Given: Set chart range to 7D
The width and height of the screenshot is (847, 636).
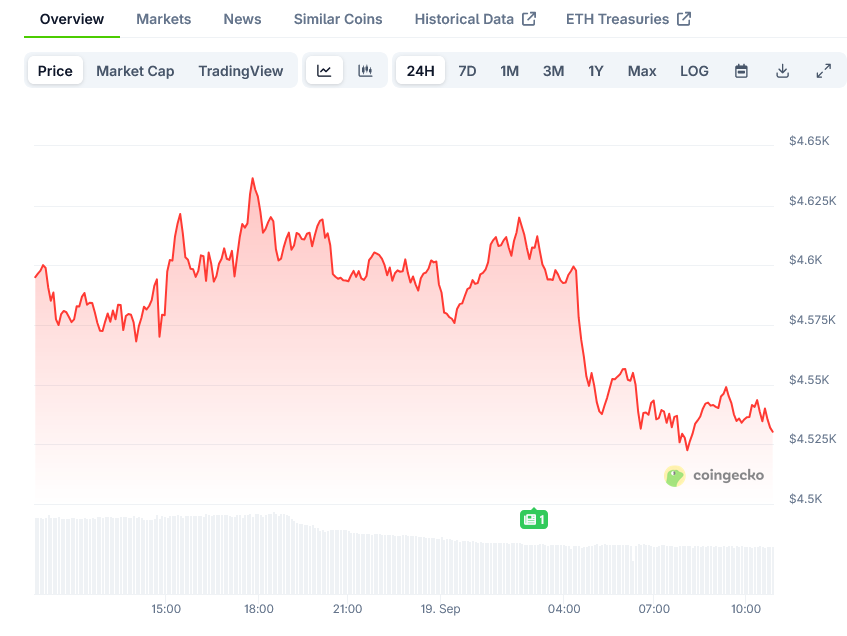Looking at the screenshot, I should [x=467, y=71].
